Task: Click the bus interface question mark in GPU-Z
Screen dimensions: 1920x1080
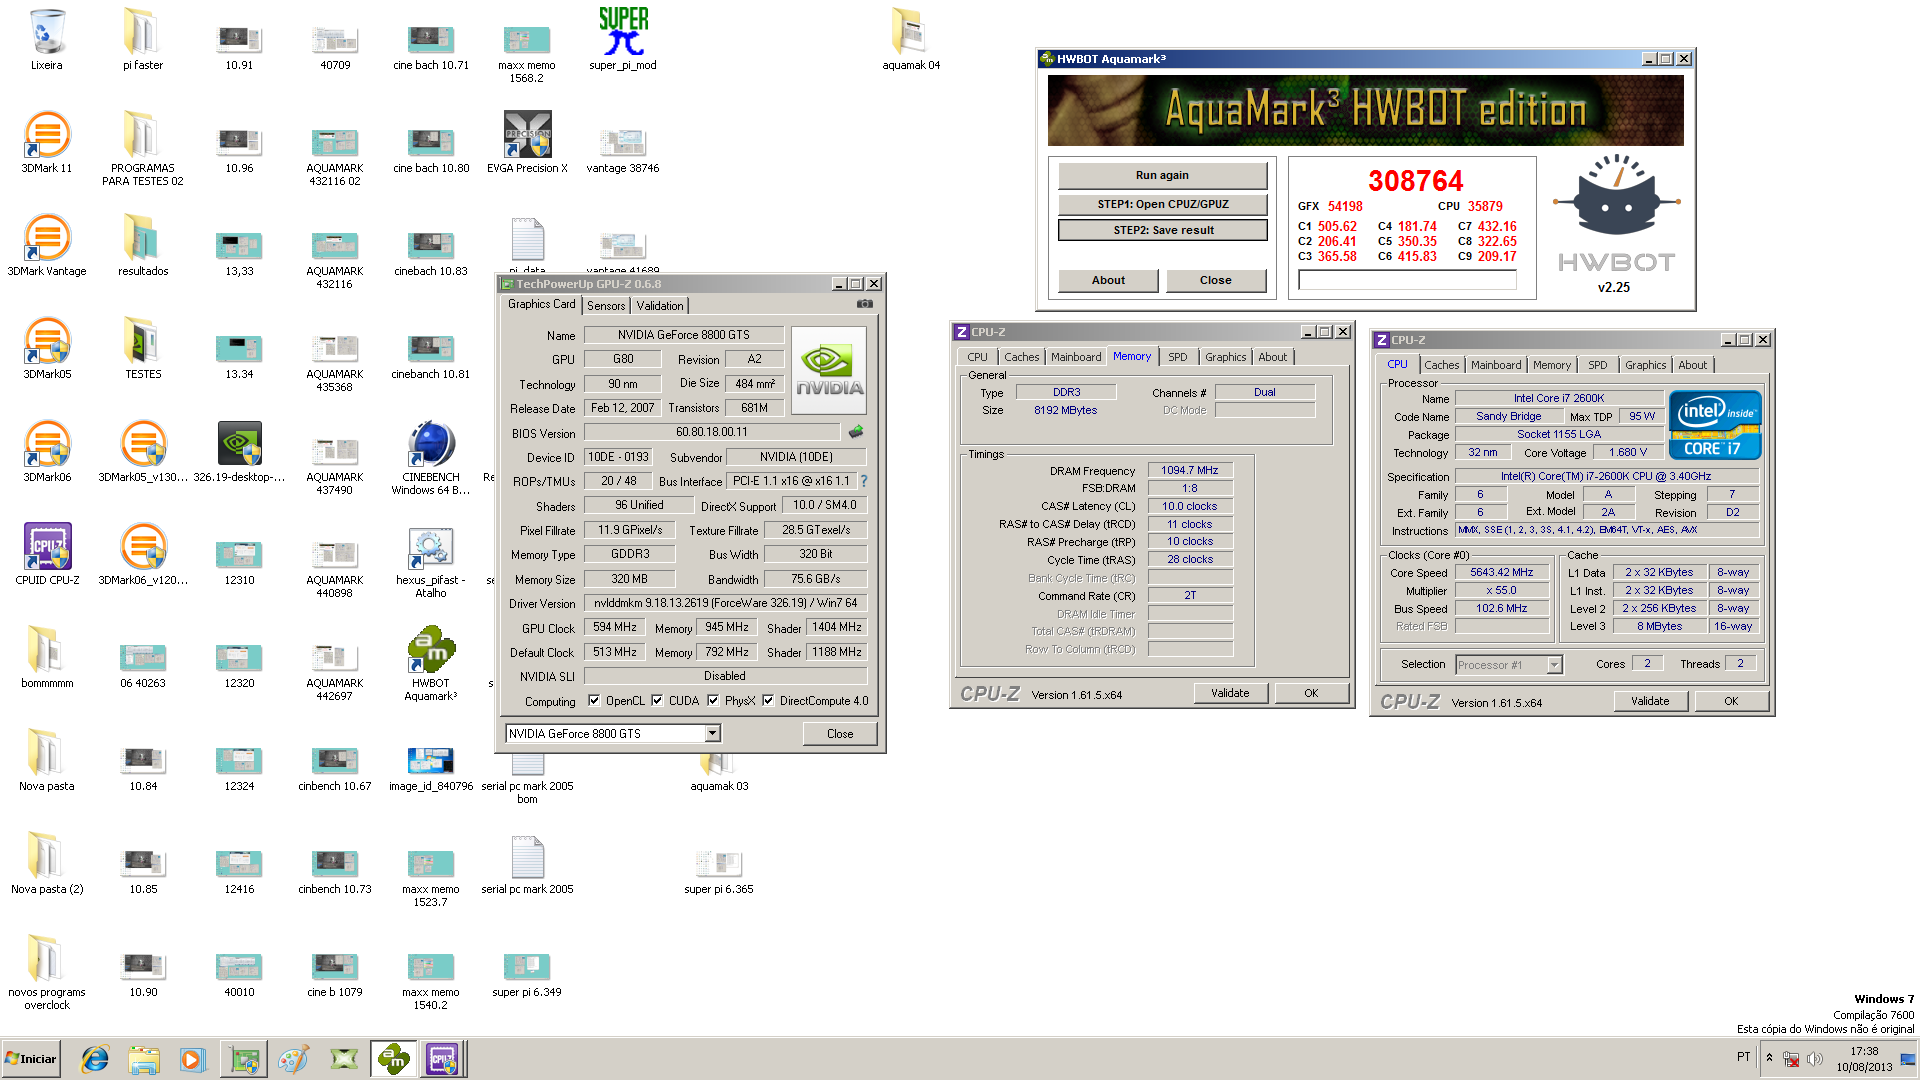Action: [864, 481]
